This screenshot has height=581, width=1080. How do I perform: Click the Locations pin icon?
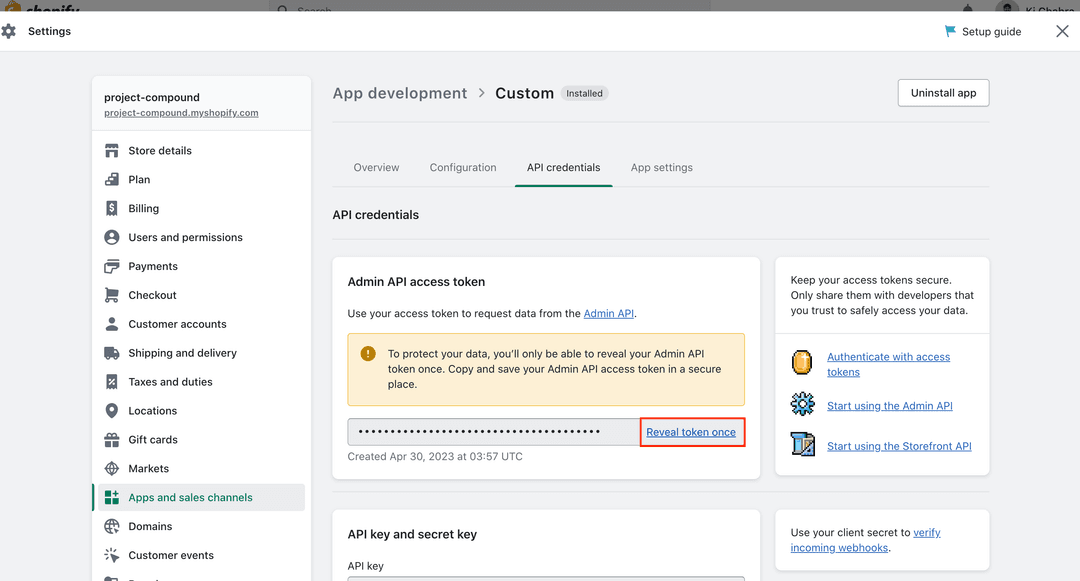pos(112,411)
